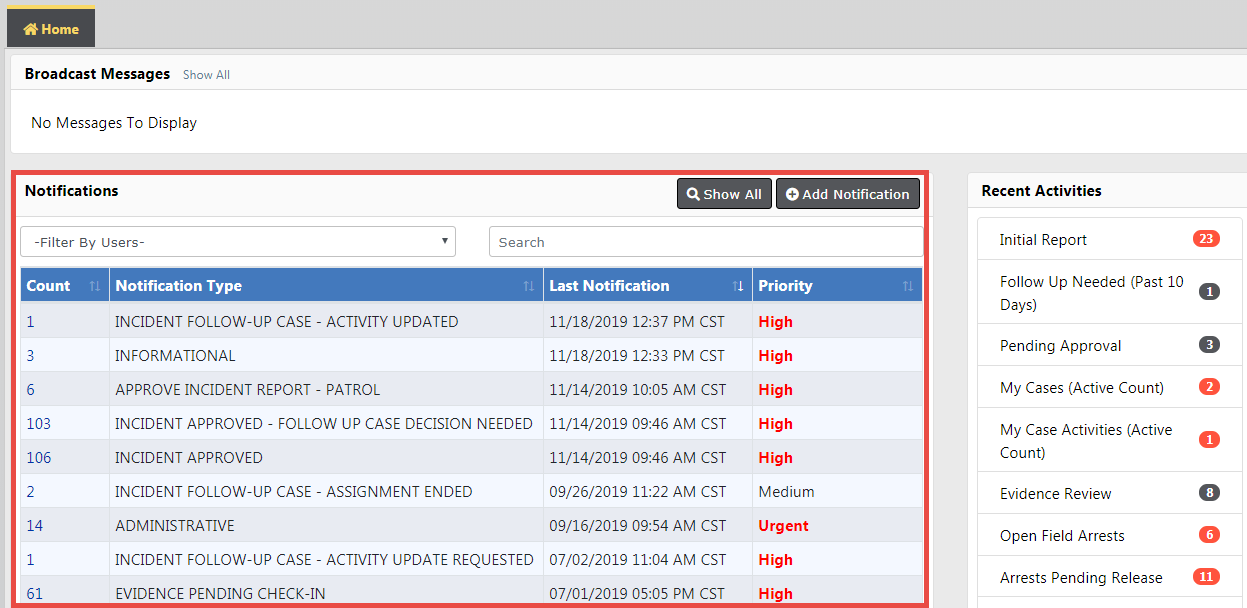Open Show All broadcast messages link
The image size is (1247, 608).
206,75
